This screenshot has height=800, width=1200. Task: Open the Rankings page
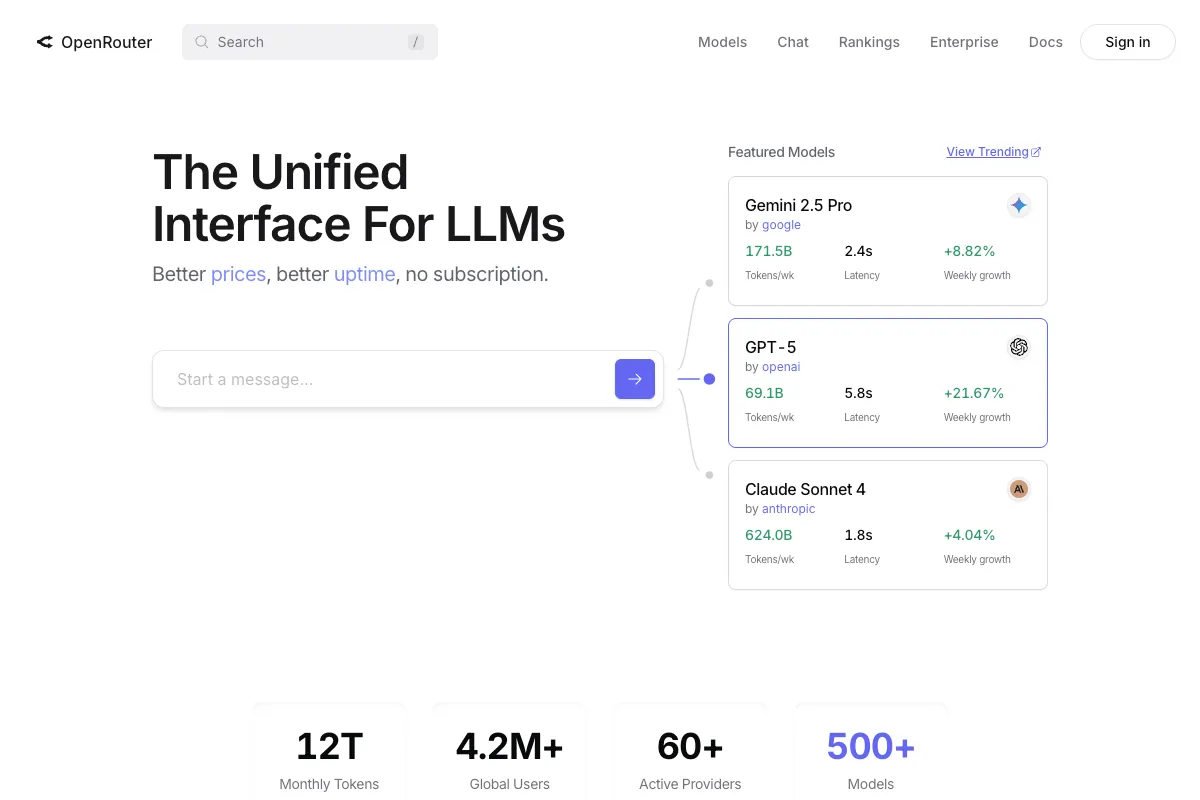pos(868,42)
